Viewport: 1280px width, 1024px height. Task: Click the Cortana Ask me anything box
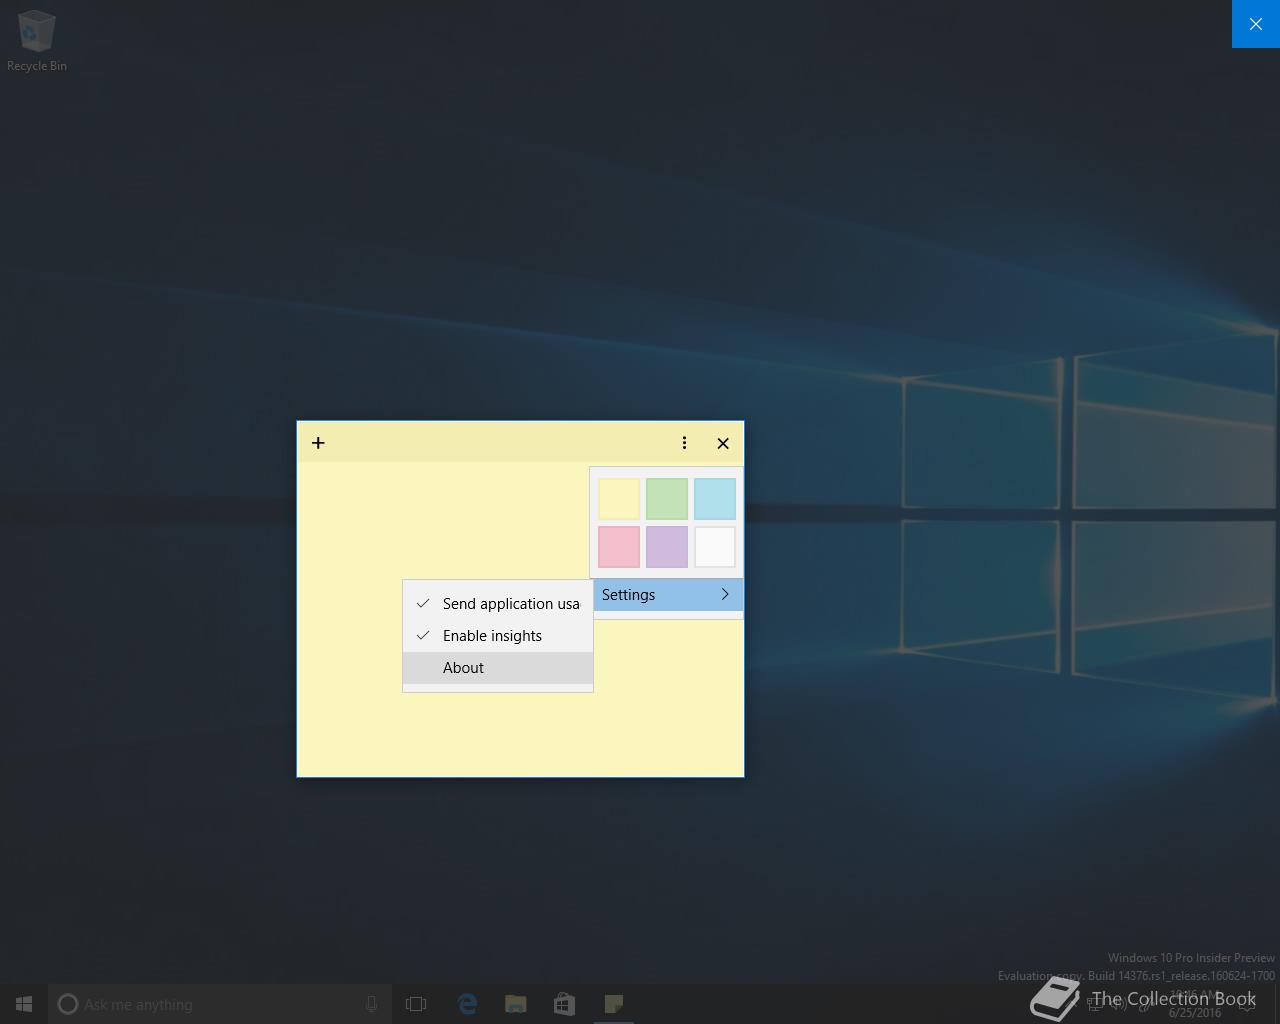pyautogui.click(x=220, y=1004)
